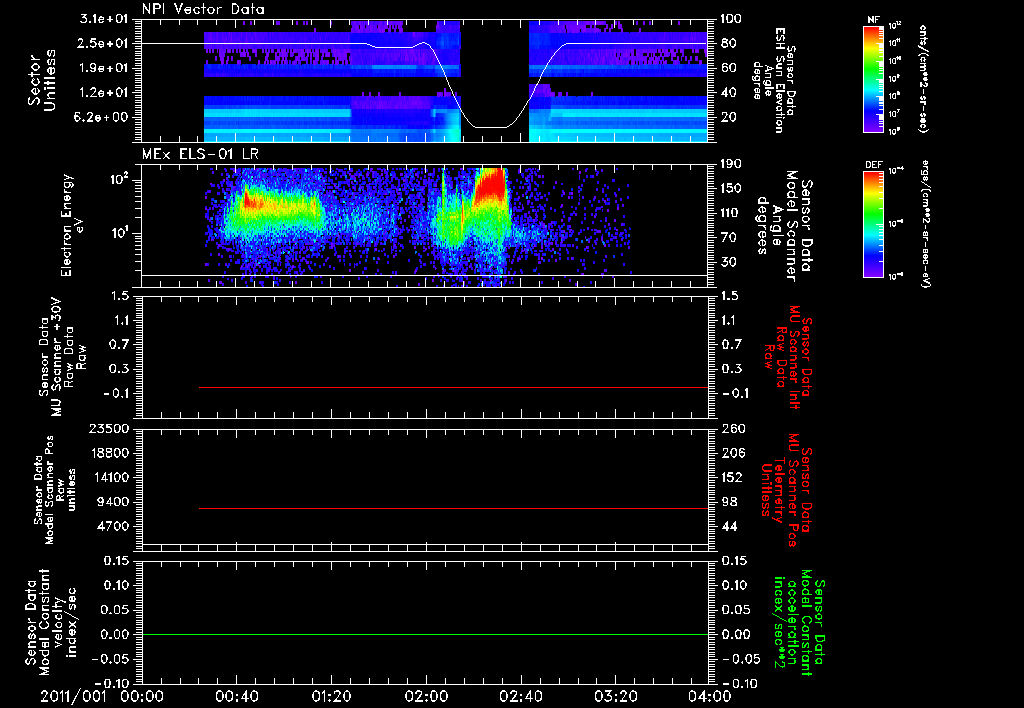The image size is (1024, 708).
Task: Click the 02:40 time tick label
Action: click(520, 696)
